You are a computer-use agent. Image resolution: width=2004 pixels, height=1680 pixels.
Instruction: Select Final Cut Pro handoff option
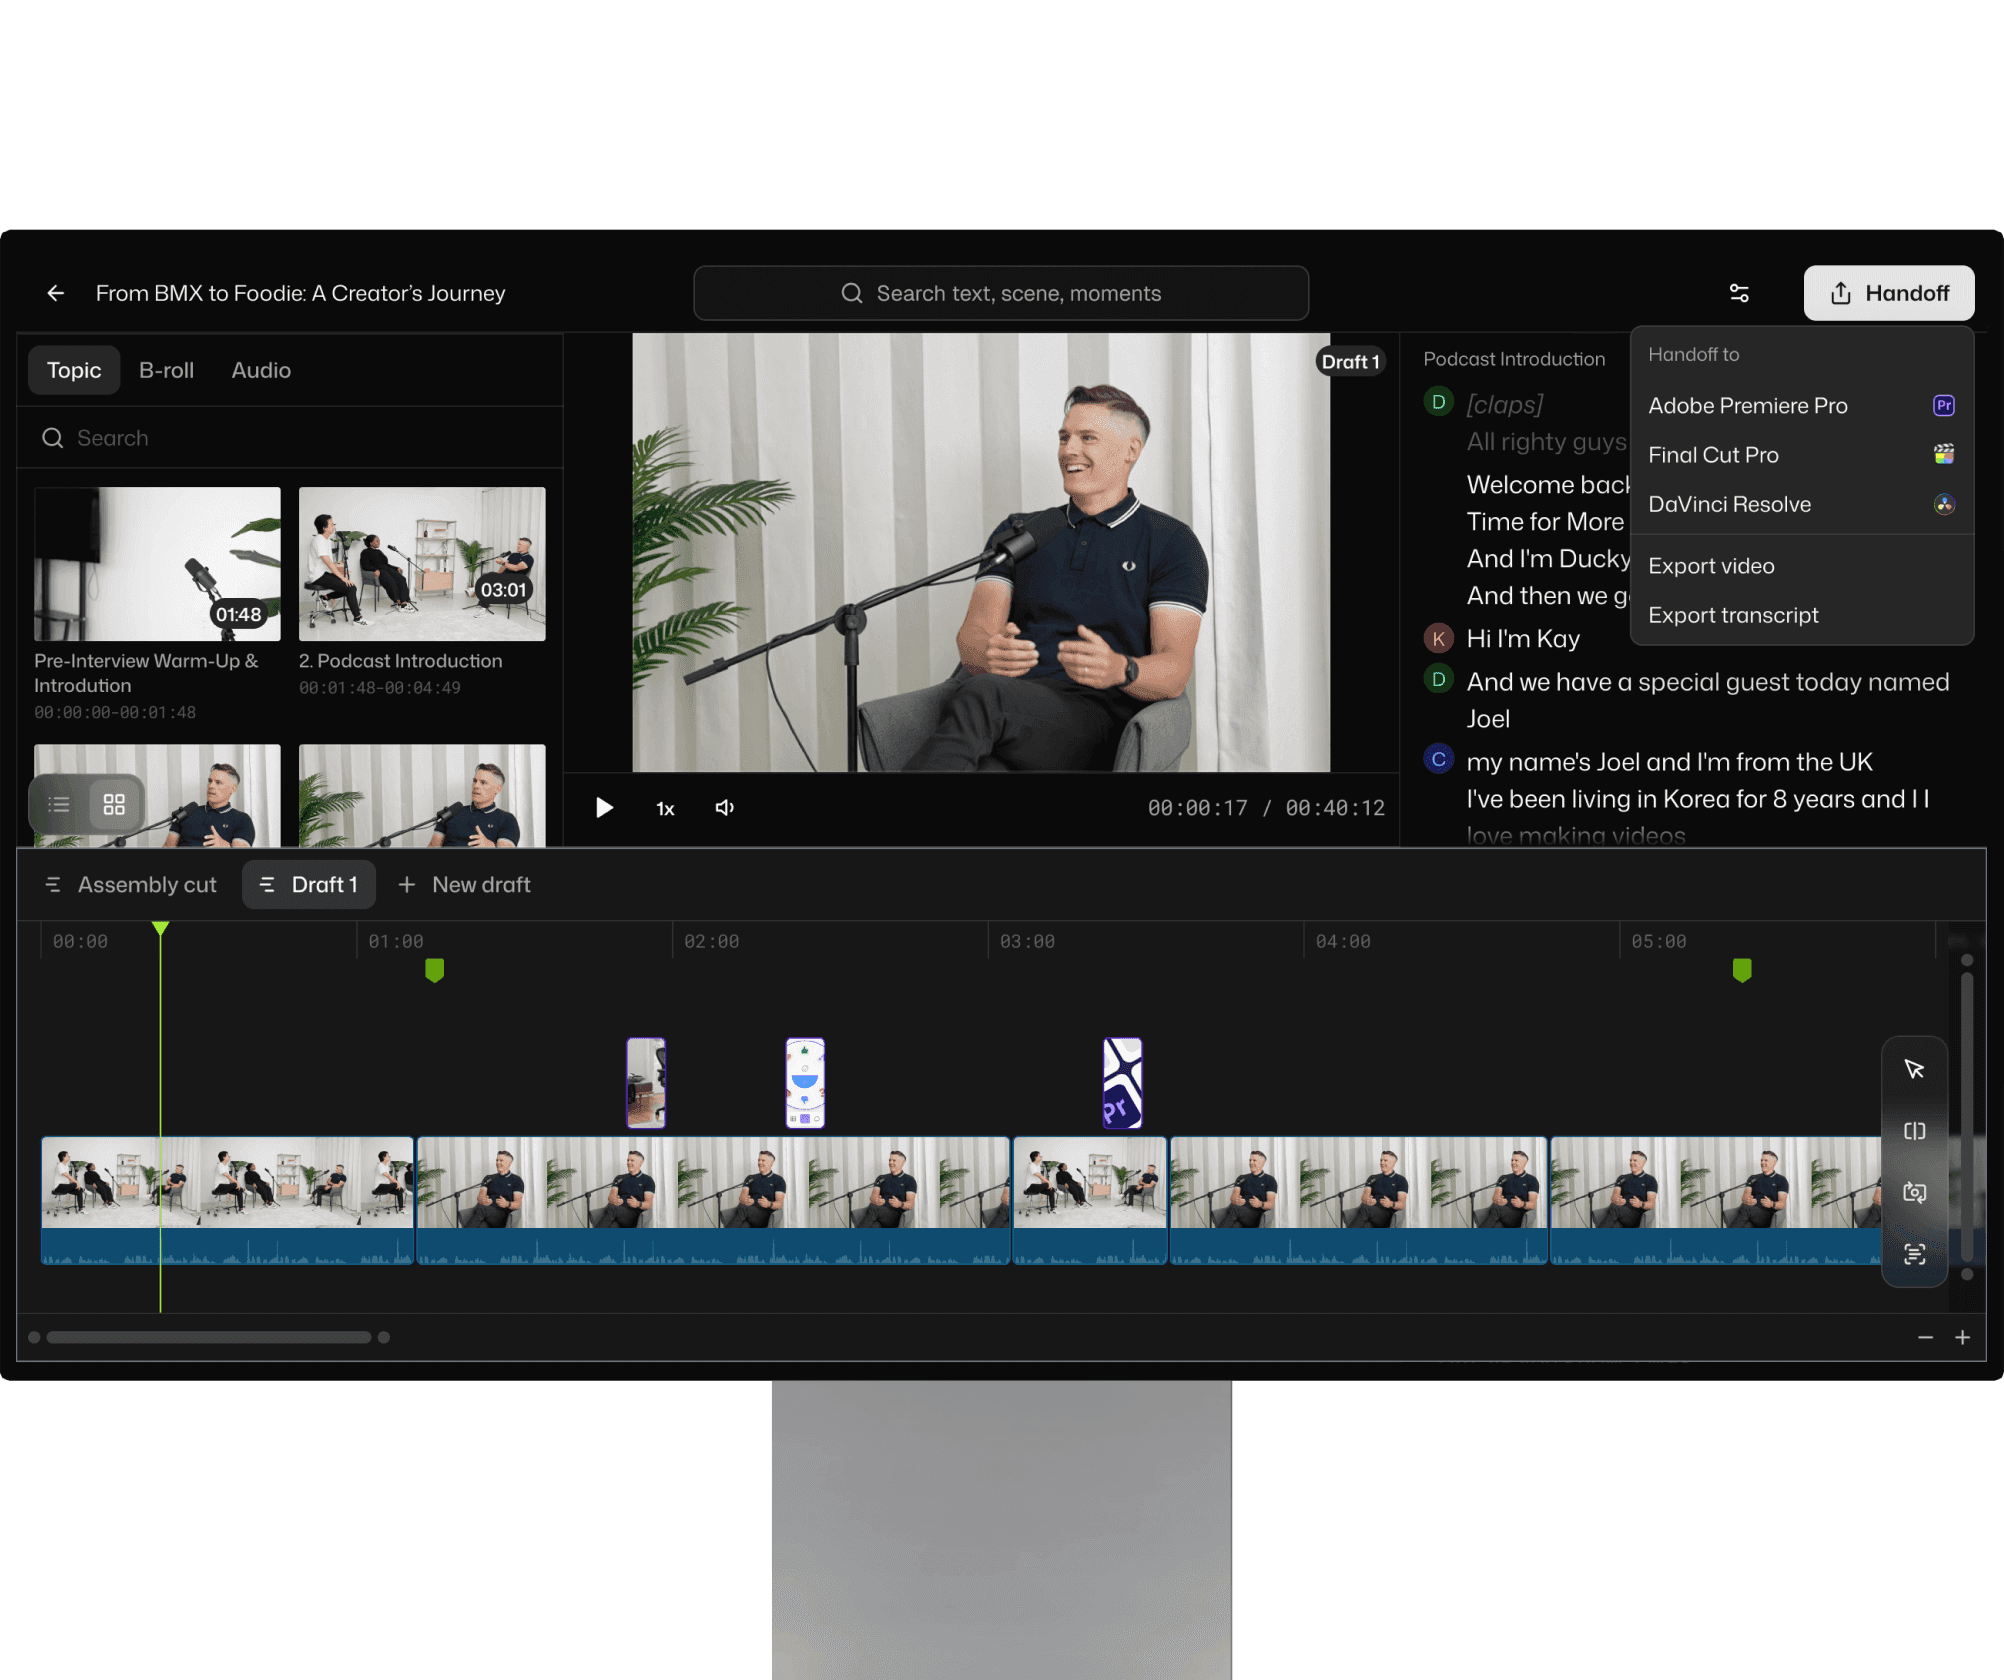pyautogui.click(x=1713, y=455)
